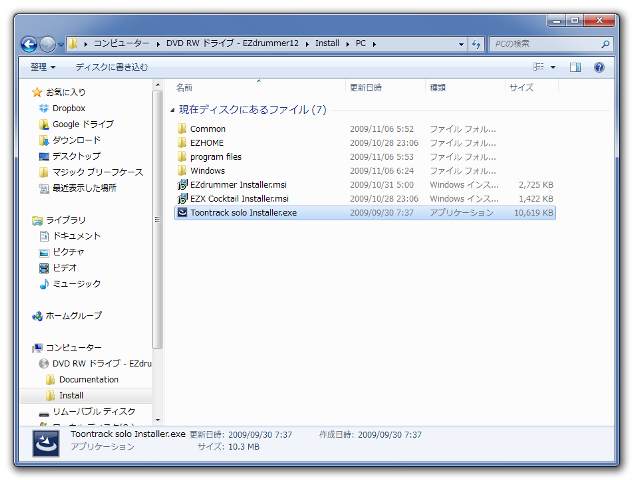This screenshot has width=633, height=480.
Task: Expand the arrow after PC in breadcrumb
Action: [x=374, y=44]
